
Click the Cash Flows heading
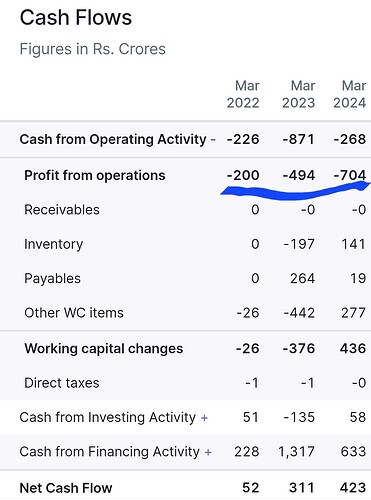tap(76, 17)
